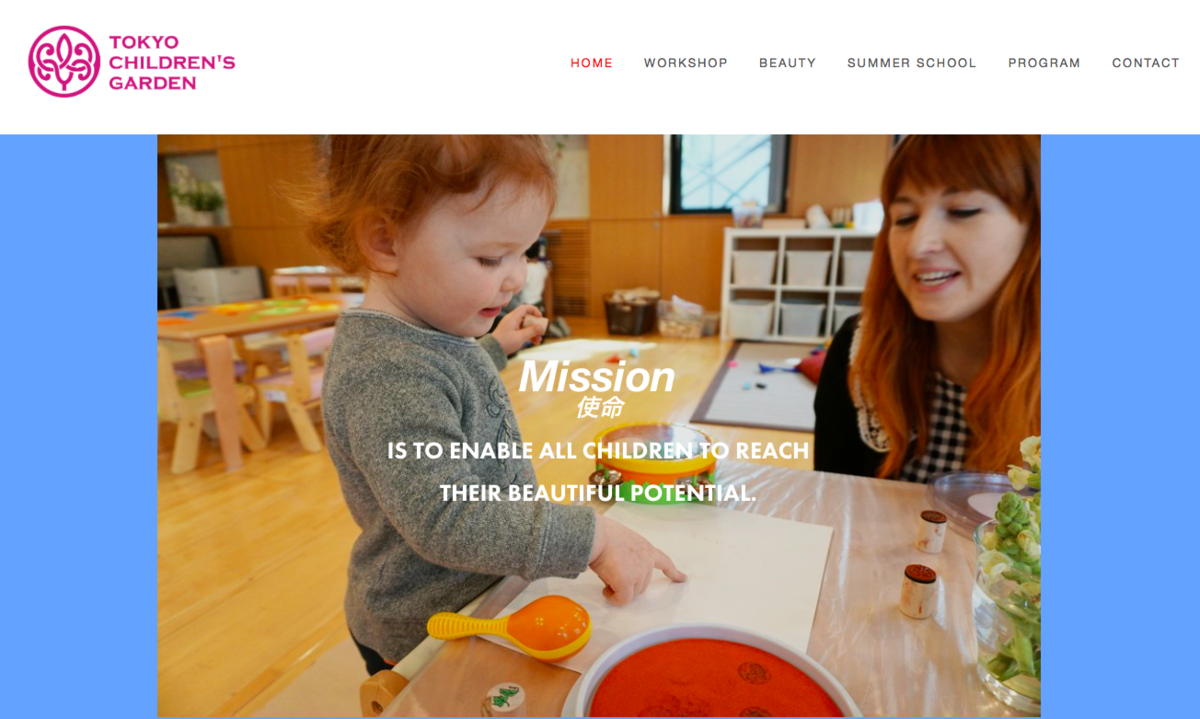
Task: Click the "THEIR BEAUTIFUL POTENTIAL." text
Action: click(598, 493)
